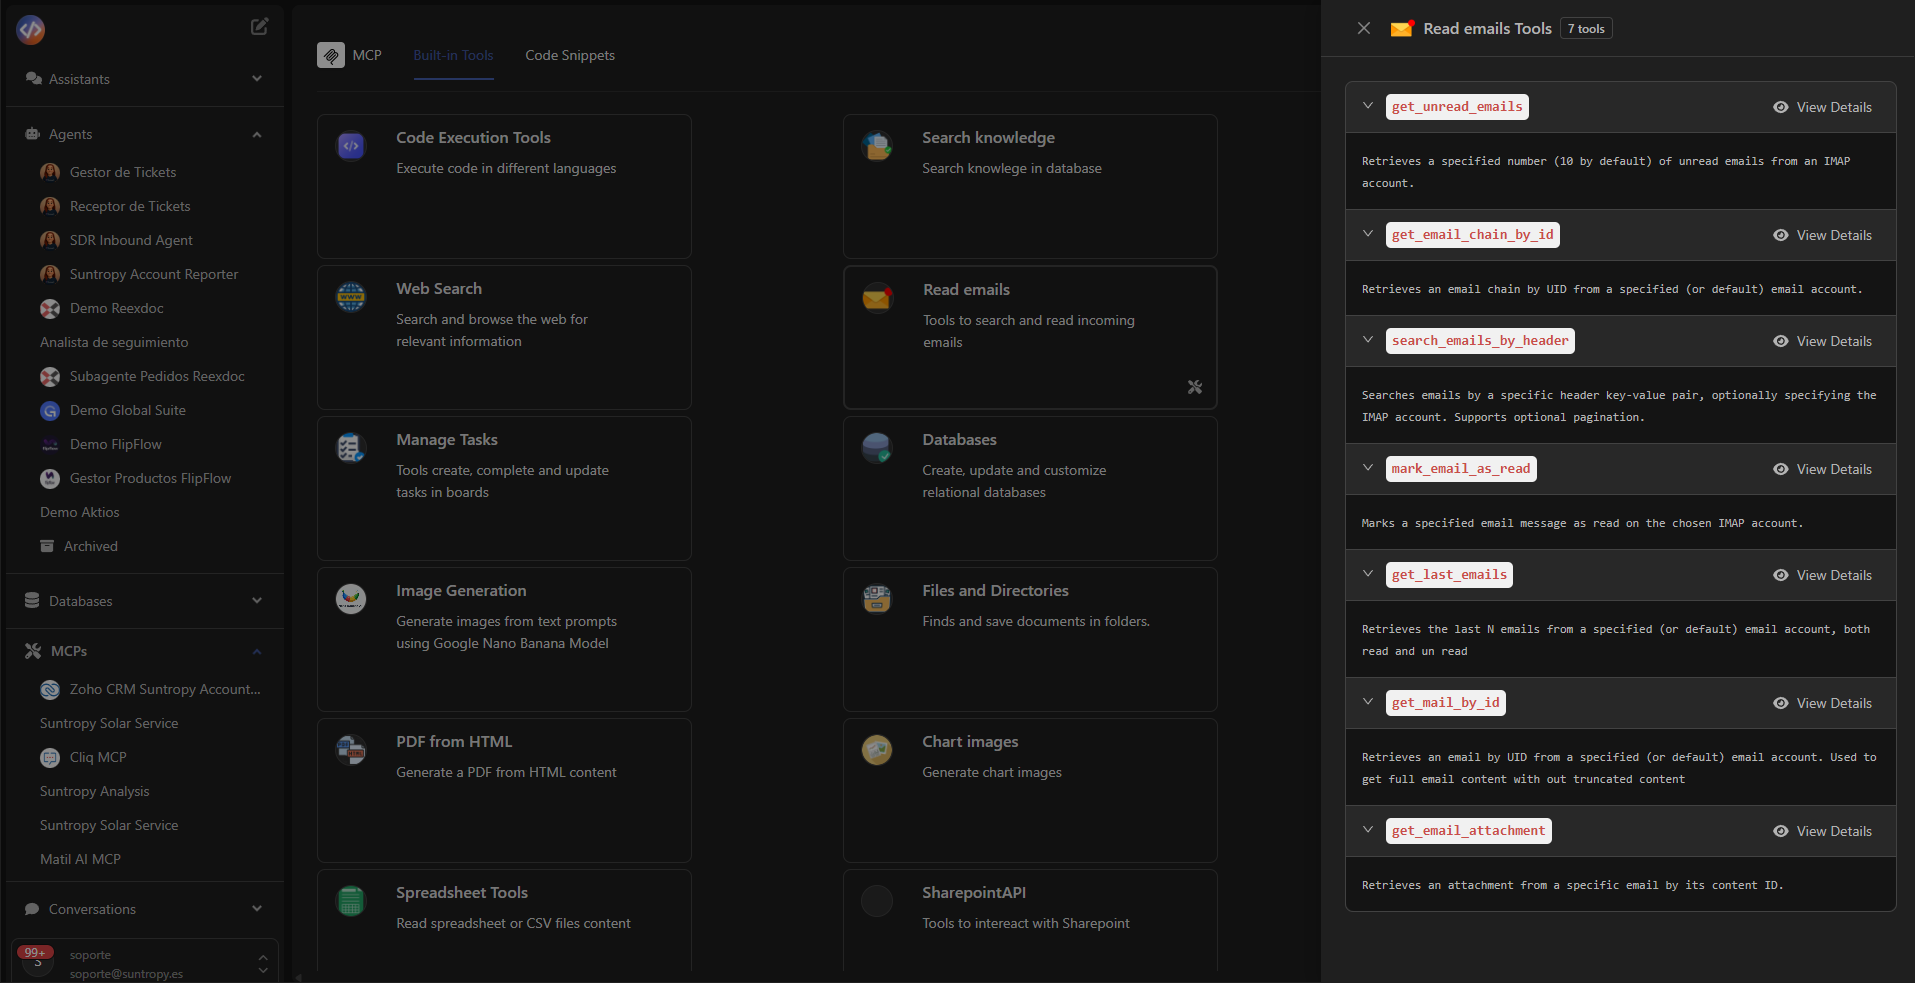
Task: Click the Read emails envelope card icon
Action: pos(877,298)
